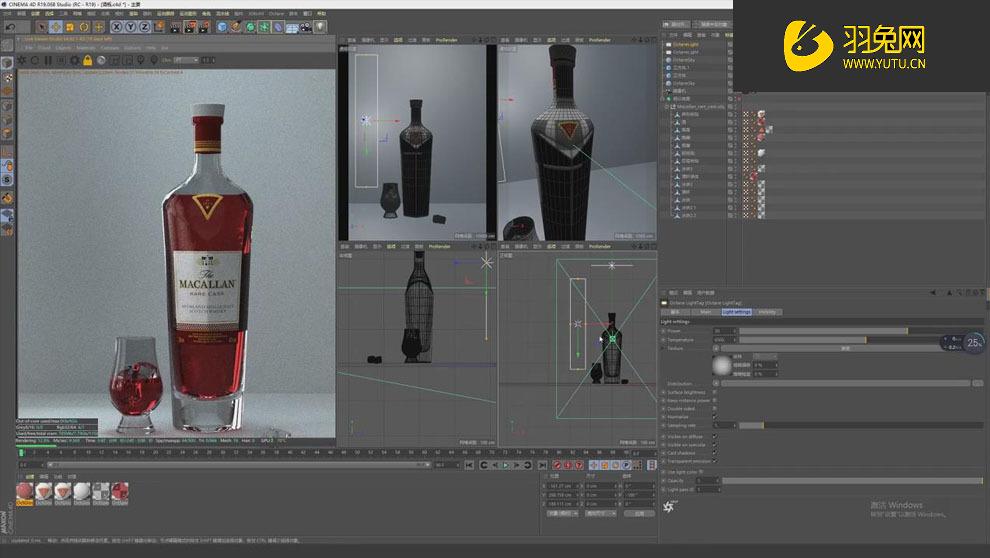
Task: Toggle the Y axis lock
Action: point(130,27)
